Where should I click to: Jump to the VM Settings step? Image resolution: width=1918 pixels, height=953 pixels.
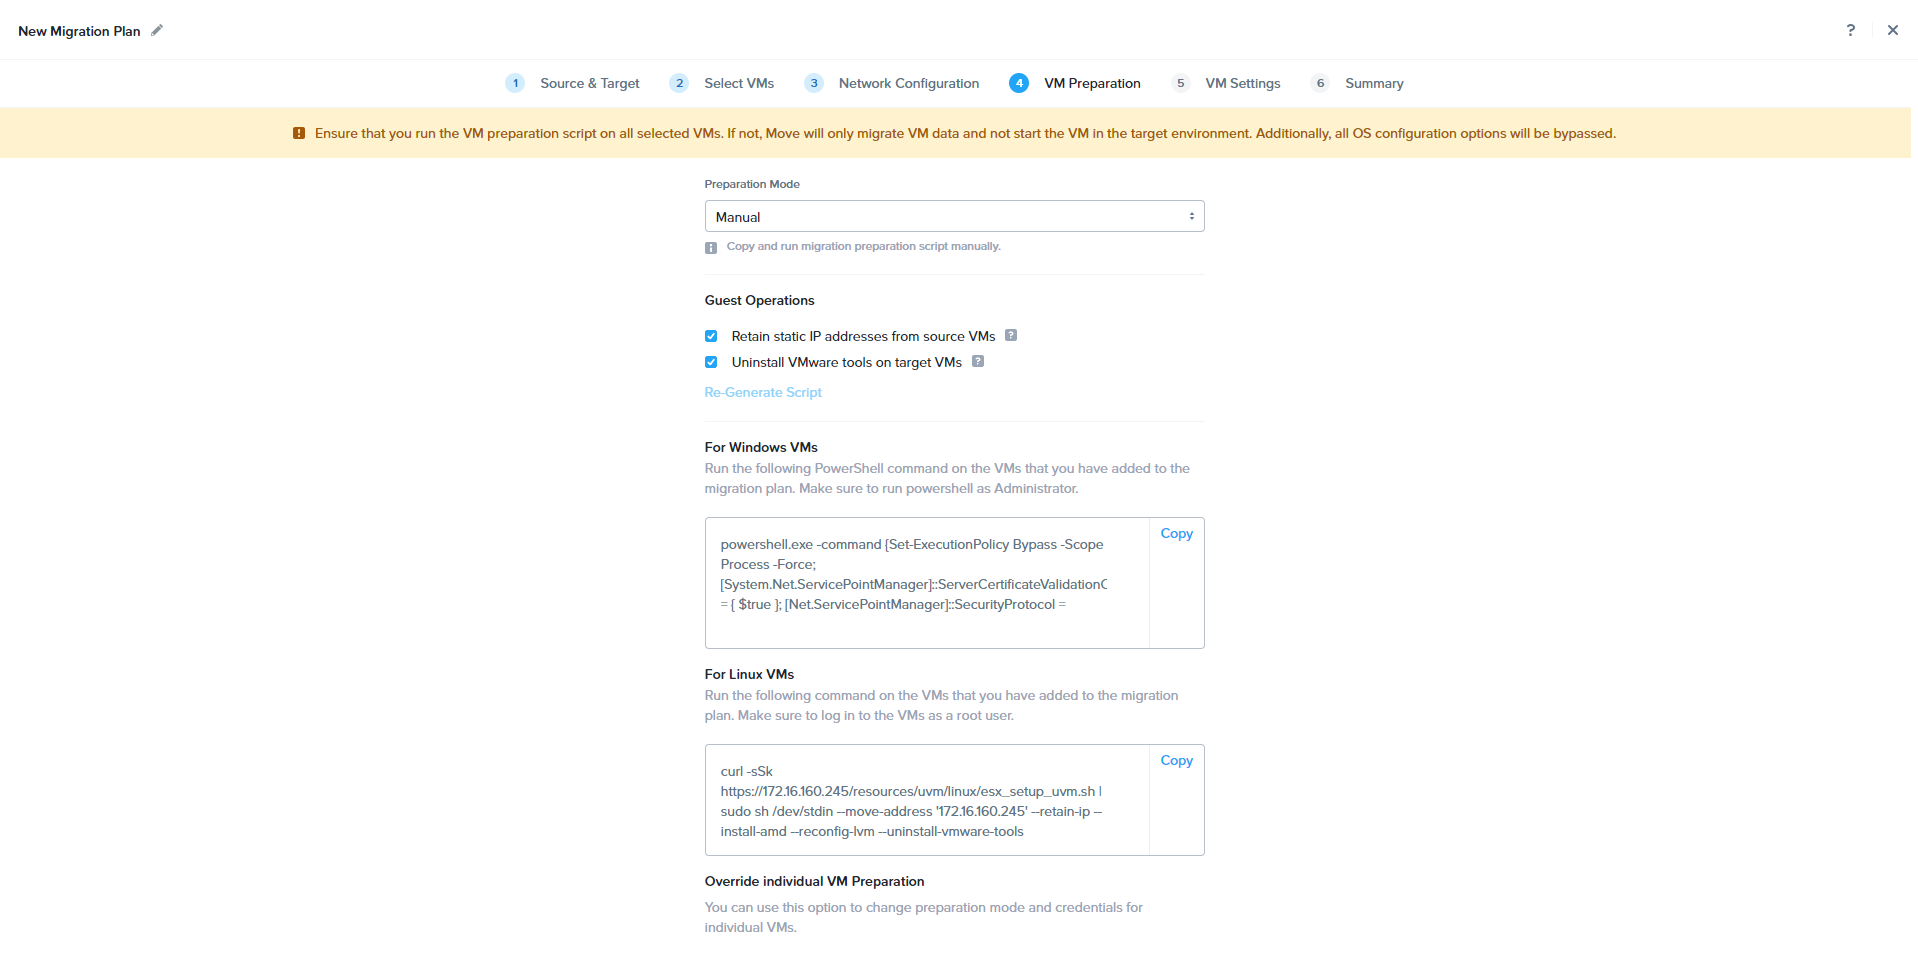tap(1242, 83)
